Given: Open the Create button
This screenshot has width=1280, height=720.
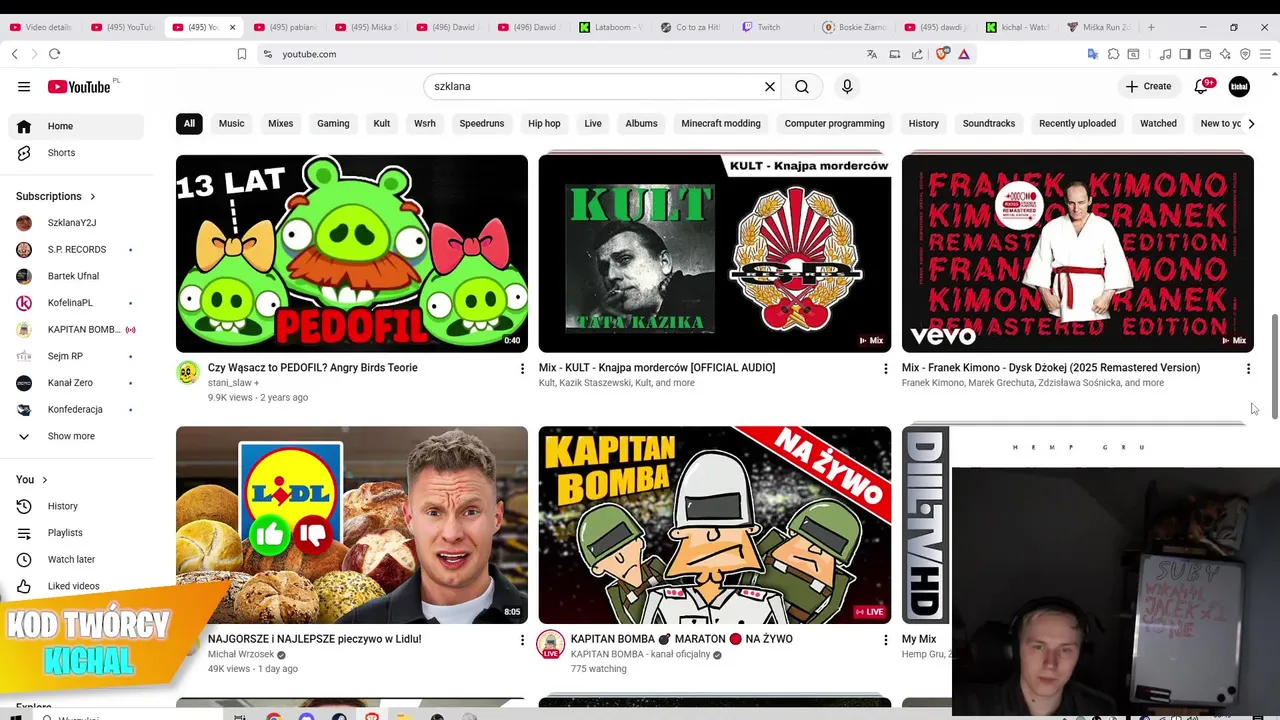Looking at the screenshot, I should (x=1148, y=87).
